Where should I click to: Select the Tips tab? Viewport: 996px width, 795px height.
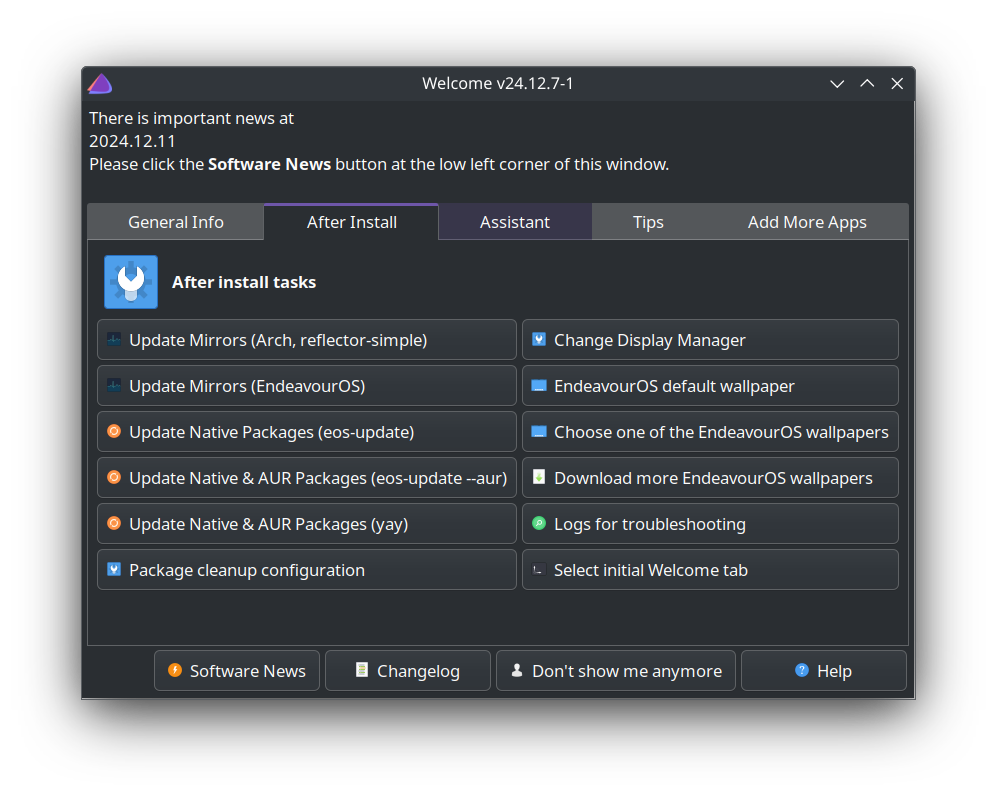point(648,222)
